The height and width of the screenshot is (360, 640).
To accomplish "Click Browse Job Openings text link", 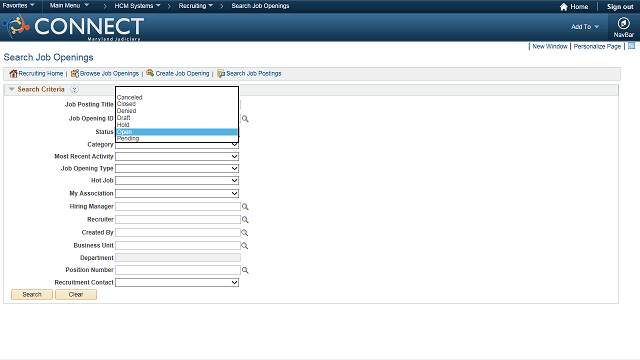I will point(109,73).
